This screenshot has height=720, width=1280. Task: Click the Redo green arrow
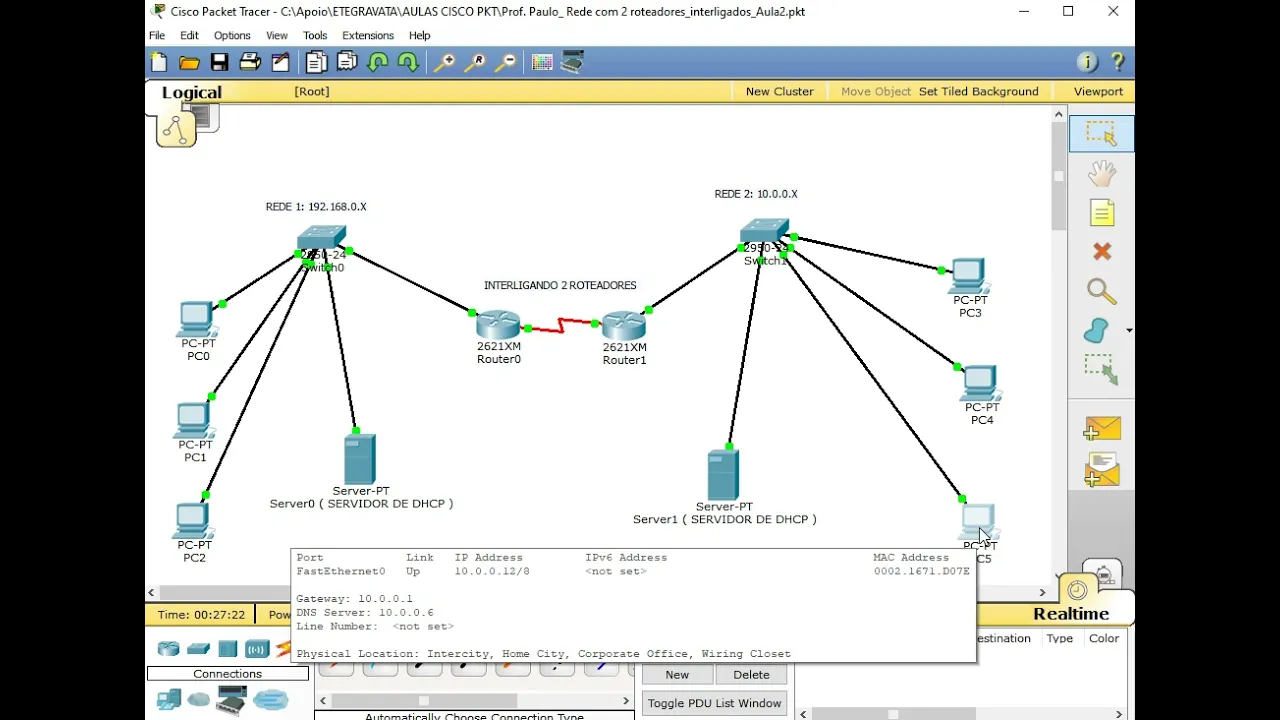point(408,63)
